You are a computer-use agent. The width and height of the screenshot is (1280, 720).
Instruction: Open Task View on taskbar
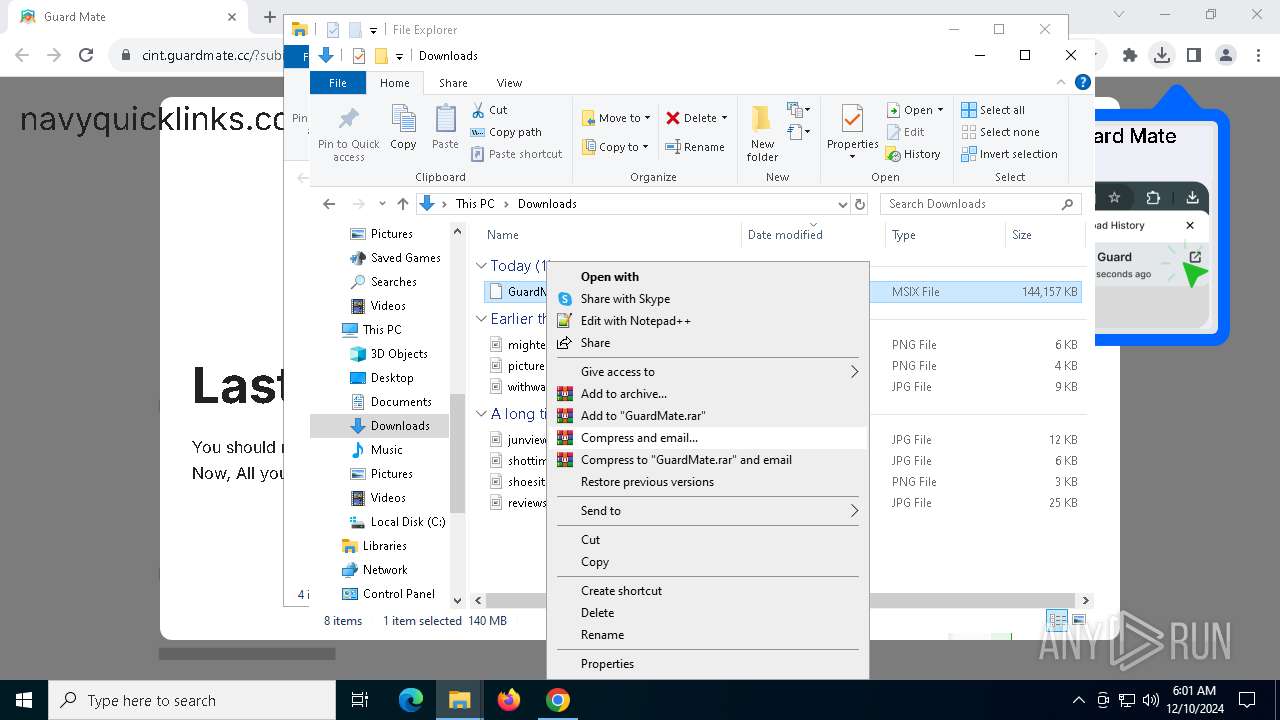point(360,700)
